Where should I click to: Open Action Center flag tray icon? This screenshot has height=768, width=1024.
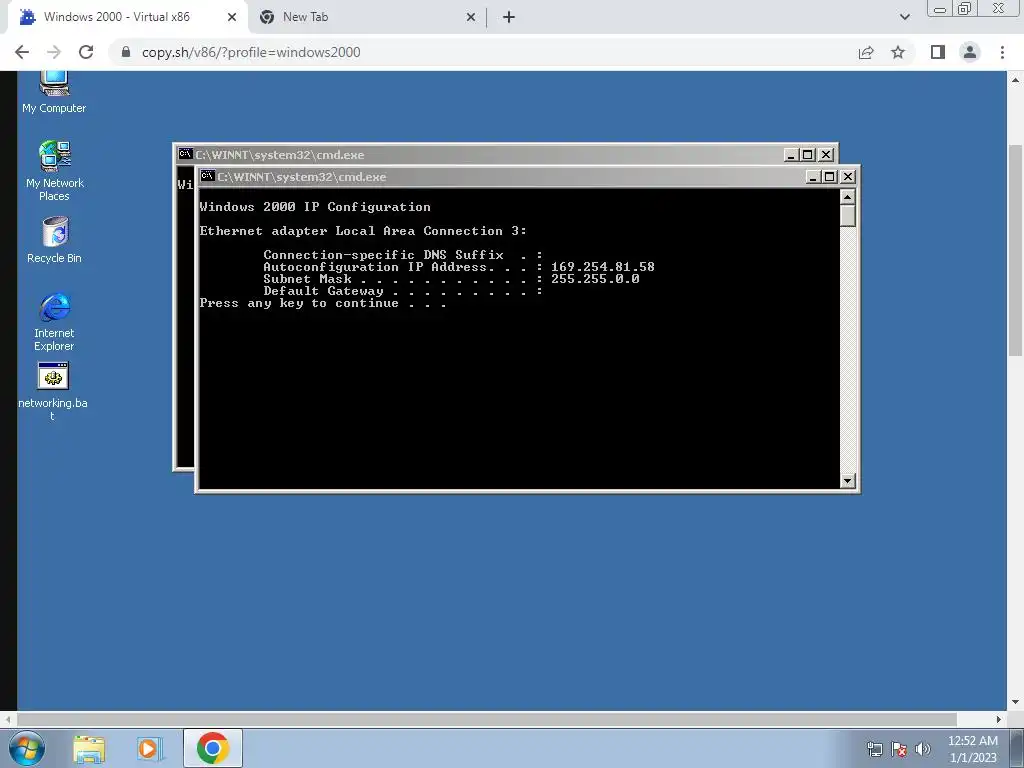tap(899, 749)
